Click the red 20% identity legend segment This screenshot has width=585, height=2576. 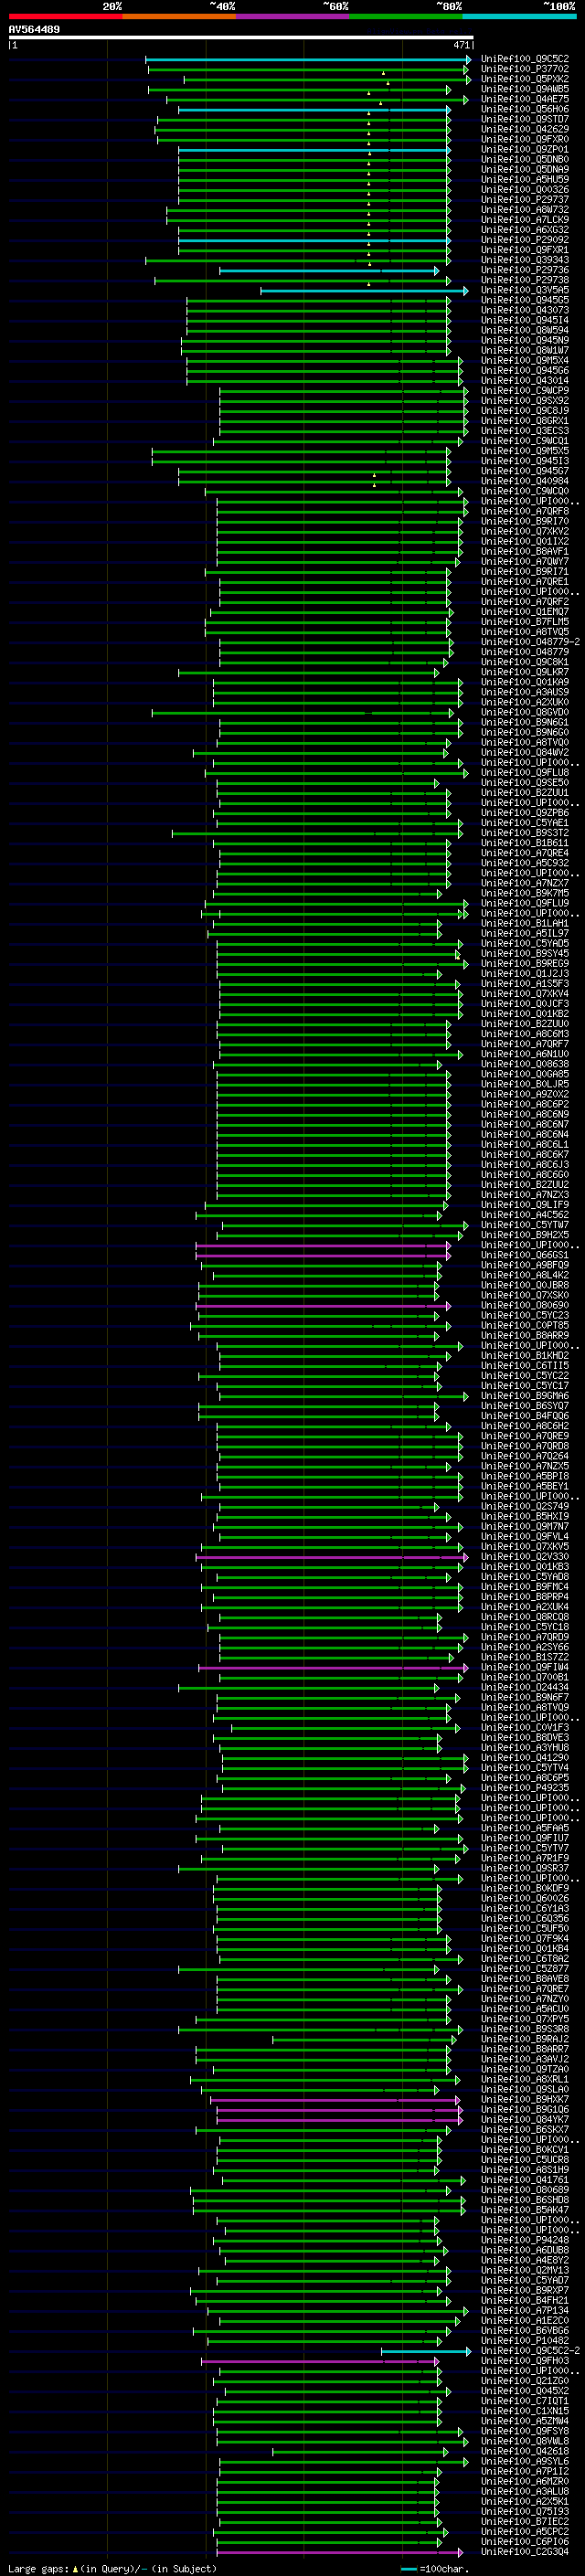click(x=65, y=16)
